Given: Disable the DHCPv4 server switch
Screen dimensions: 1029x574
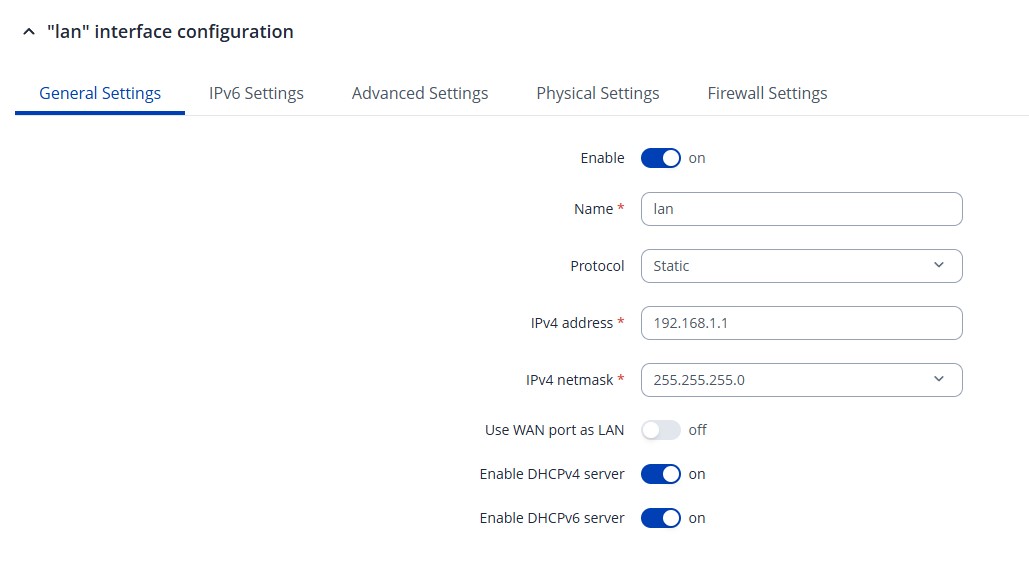Looking at the screenshot, I should pos(660,474).
